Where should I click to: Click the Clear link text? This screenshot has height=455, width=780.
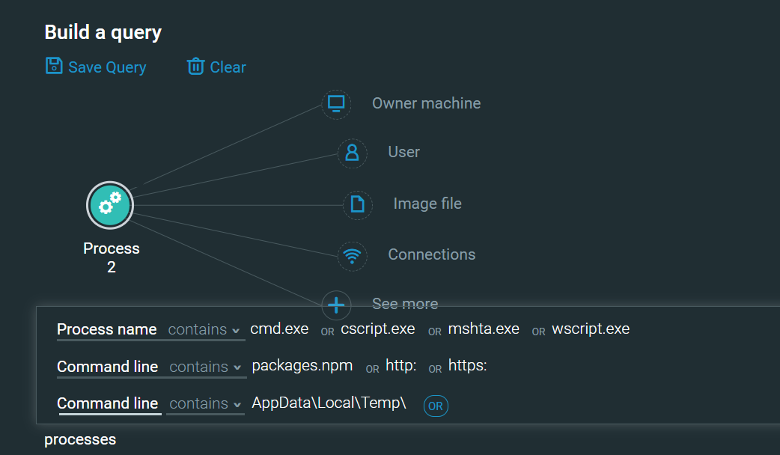pos(228,67)
